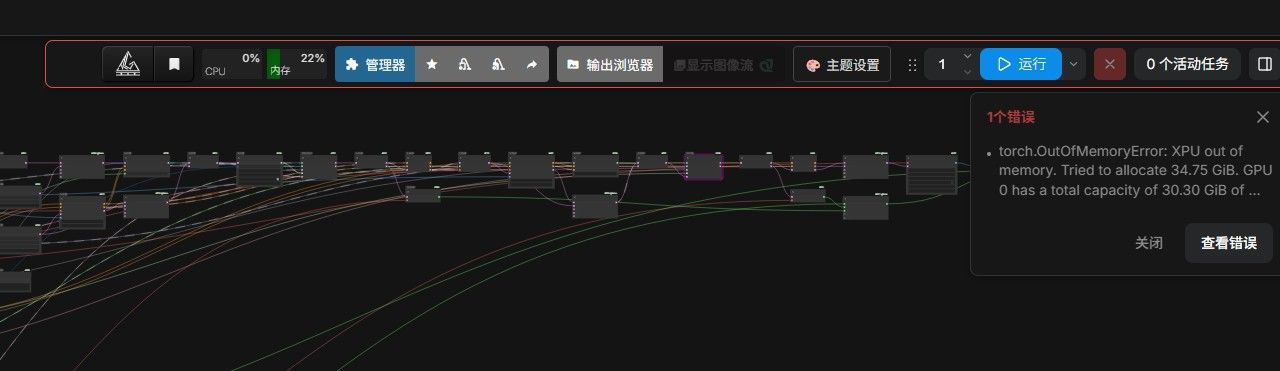Select the purple-outlined node in the graph
This screenshot has height=371, width=1280.
click(x=704, y=167)
